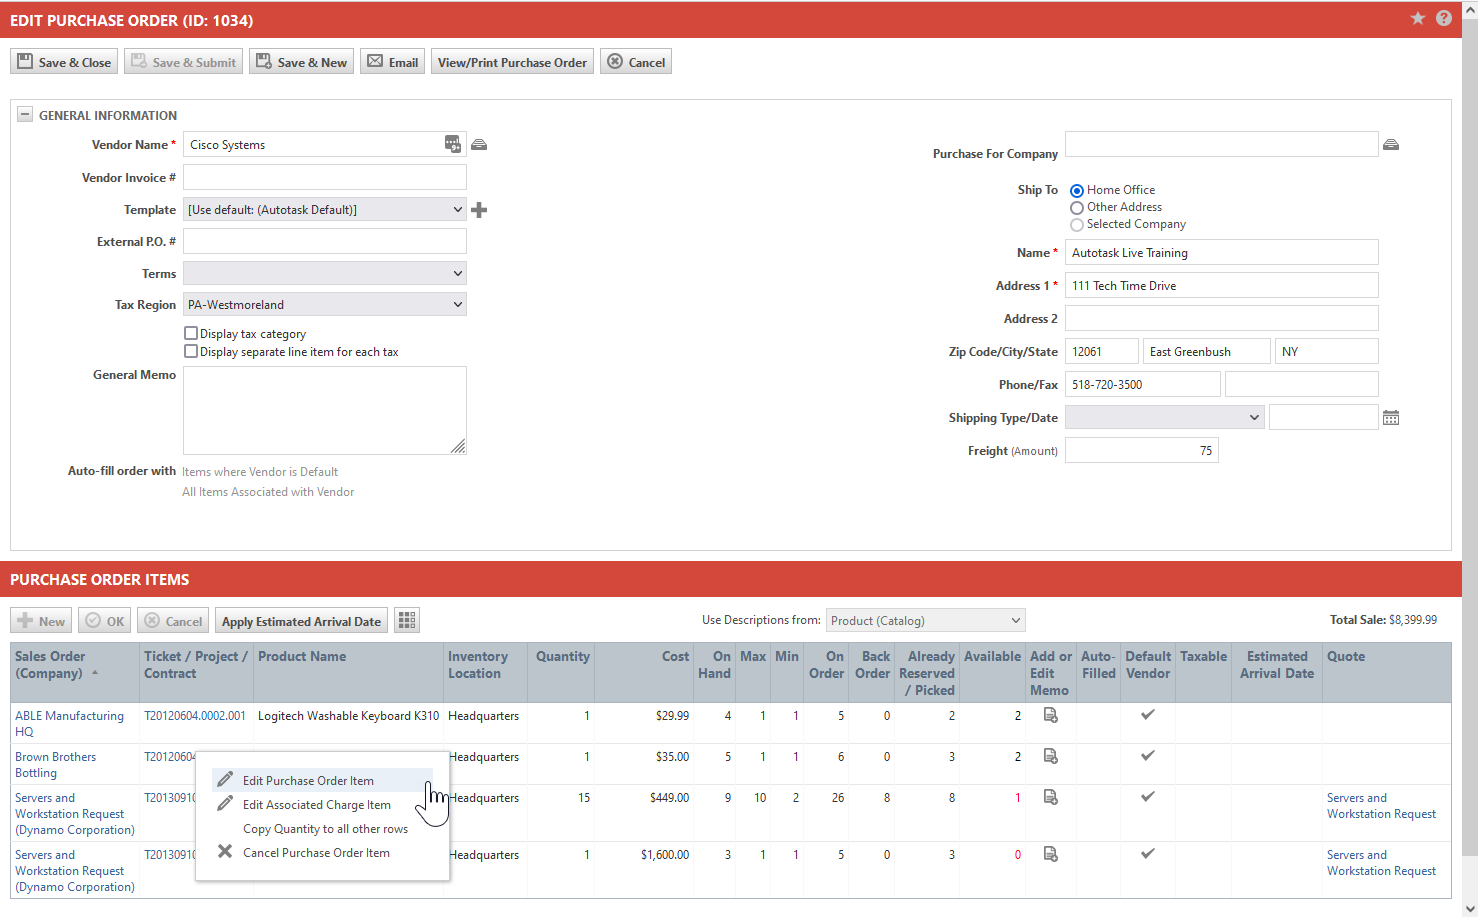The width and height of the screenshot is (1478, 917).
Task: Click into the Vendor Invoice # field
Action: (x=325, y=178)
